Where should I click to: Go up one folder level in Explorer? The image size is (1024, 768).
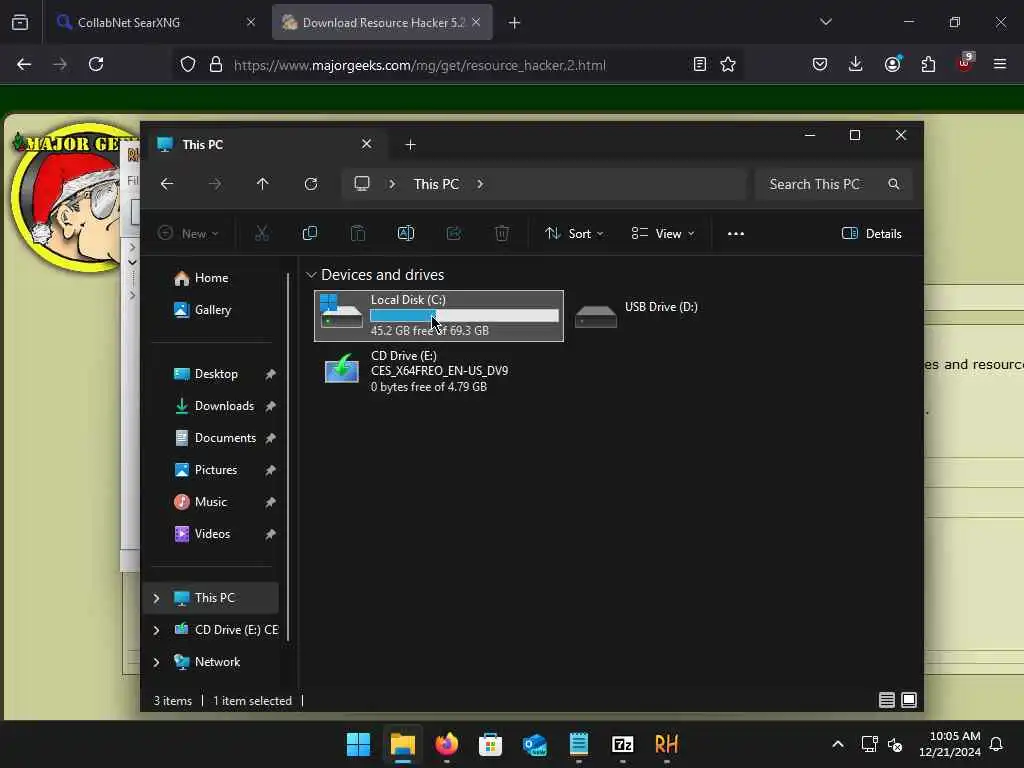click(x=263, y=184)
